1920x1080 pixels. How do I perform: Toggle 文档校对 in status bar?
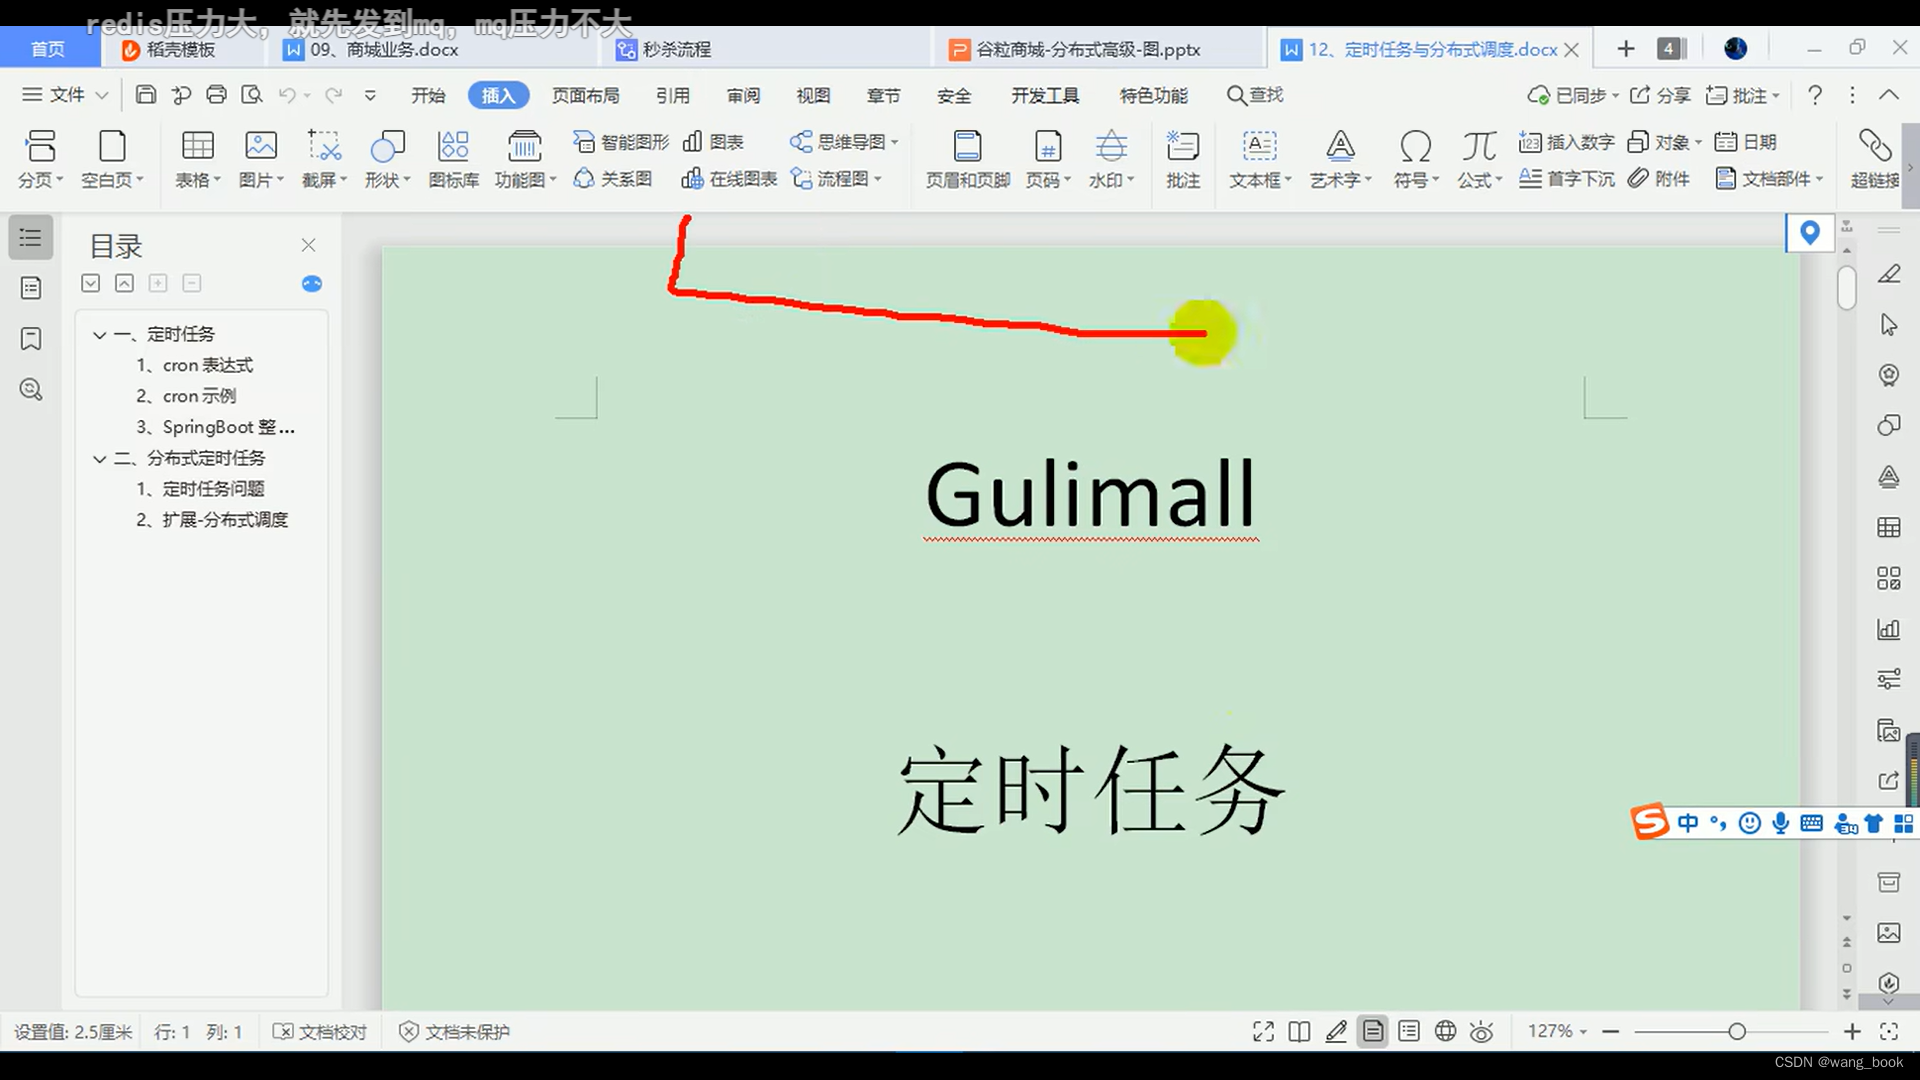(320, 1032)
